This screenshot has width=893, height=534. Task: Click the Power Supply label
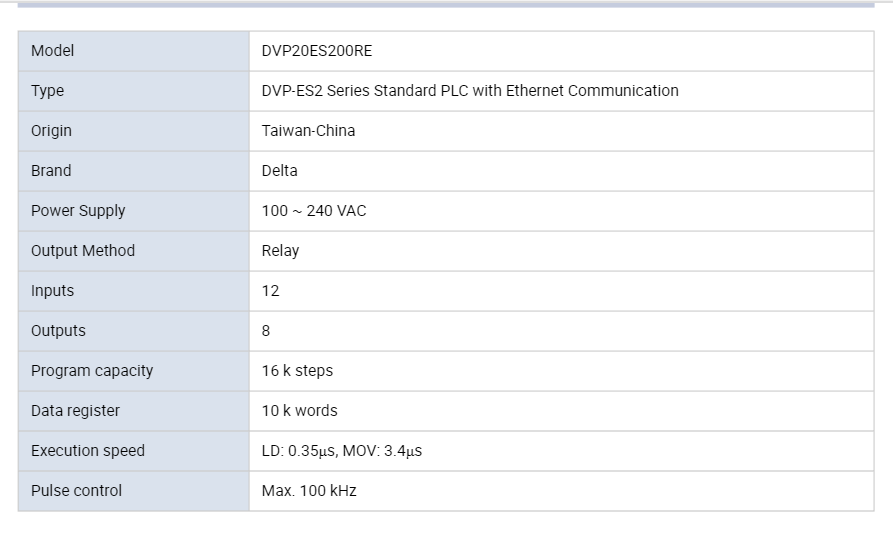[78, 211]
